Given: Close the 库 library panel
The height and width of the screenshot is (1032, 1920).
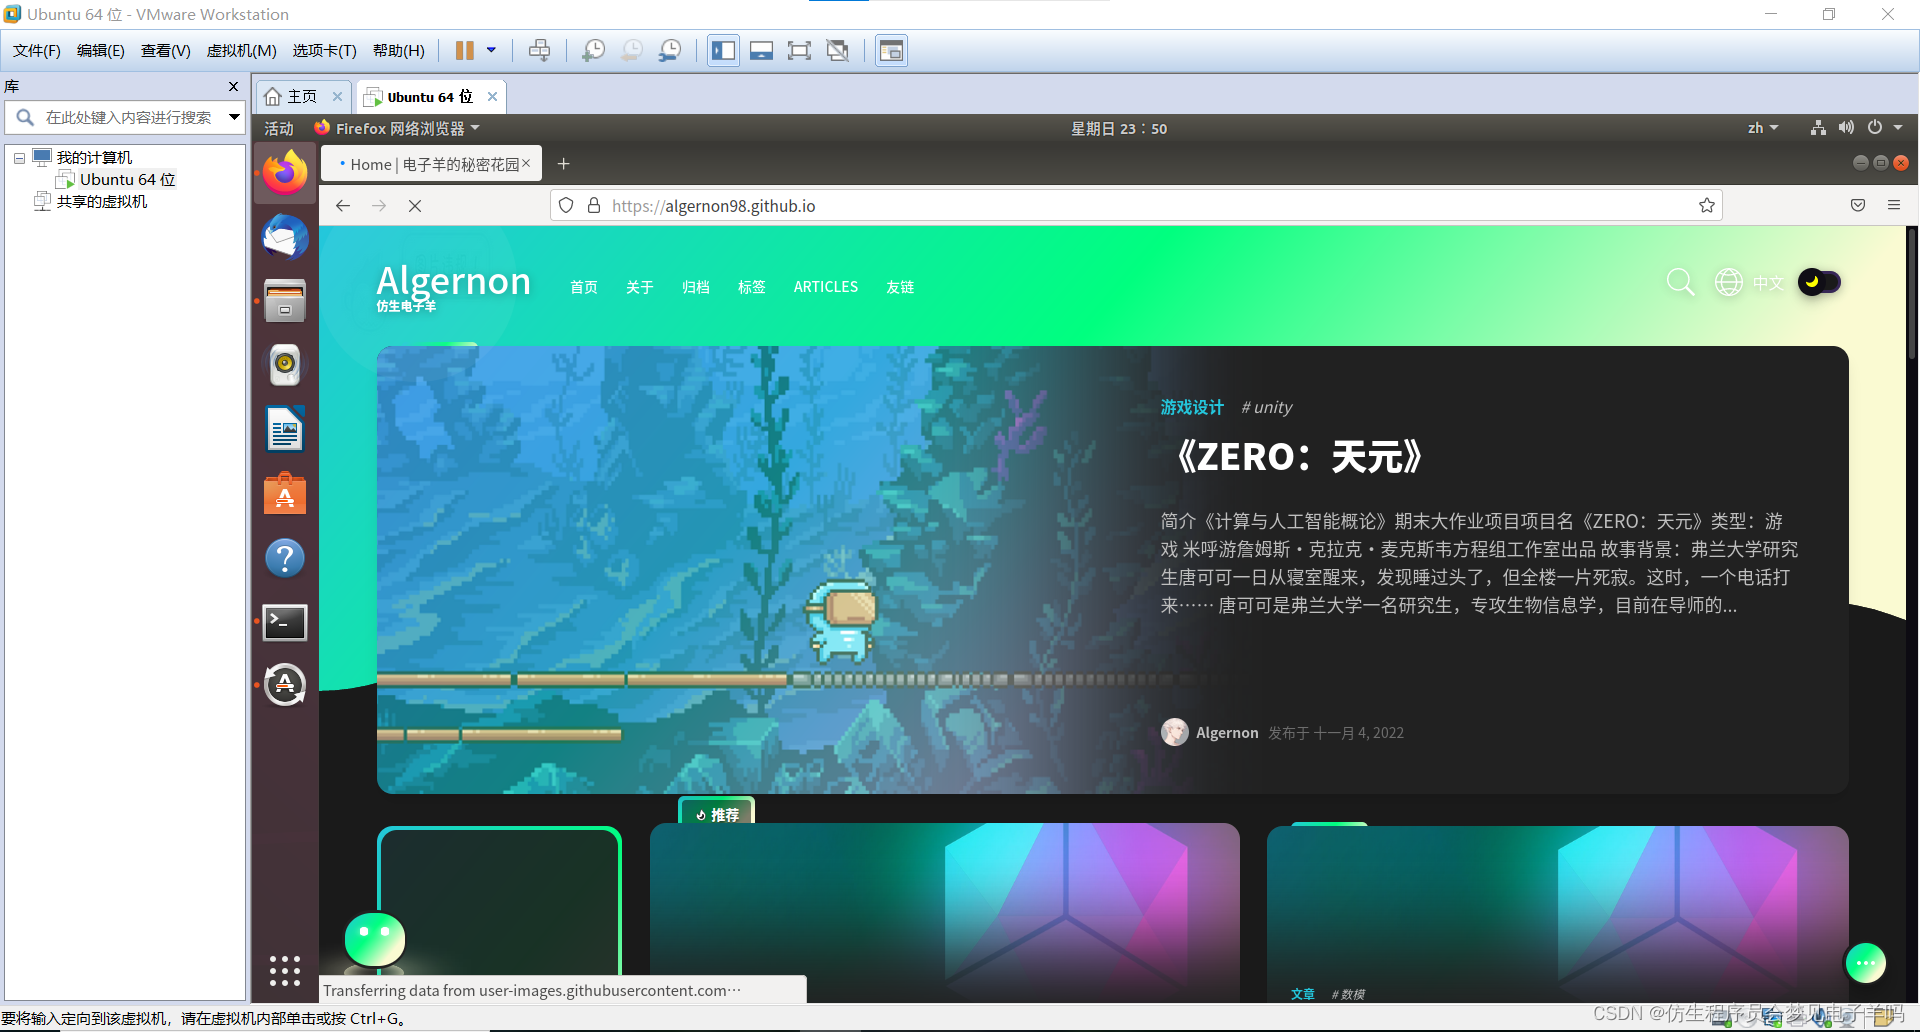Looking at the screenshot, I should (233, 87).
